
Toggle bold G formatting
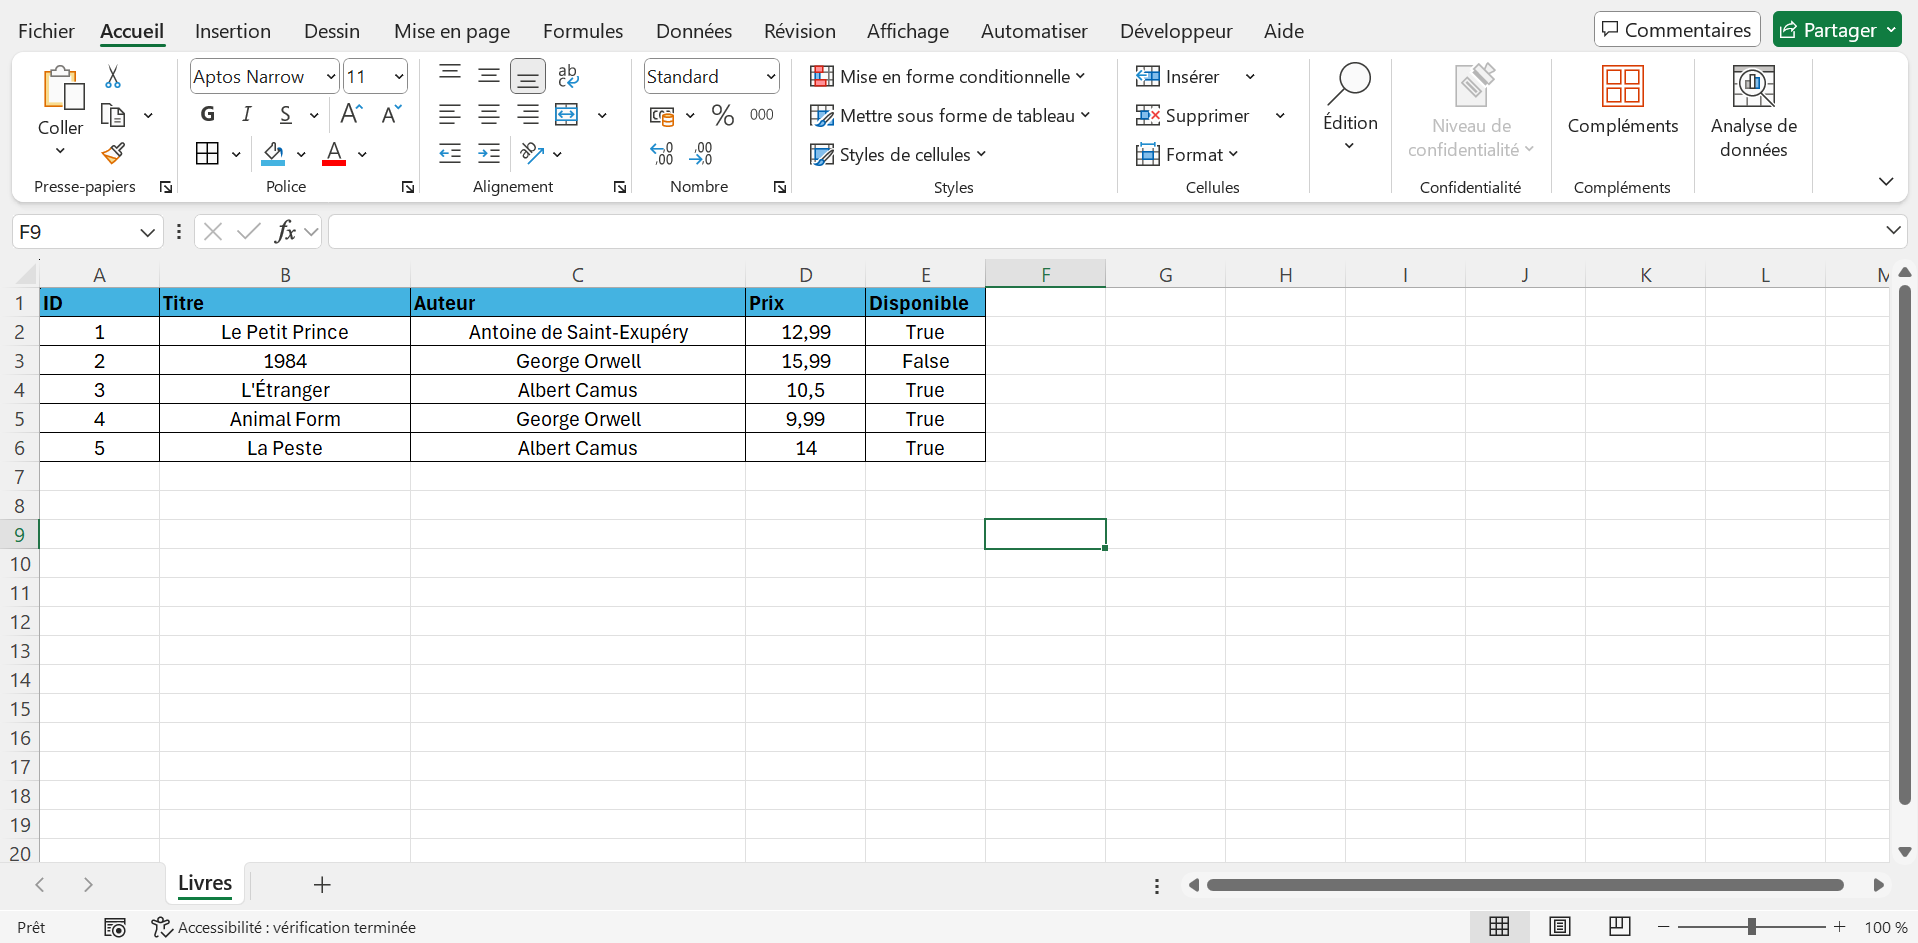[208, 114]
